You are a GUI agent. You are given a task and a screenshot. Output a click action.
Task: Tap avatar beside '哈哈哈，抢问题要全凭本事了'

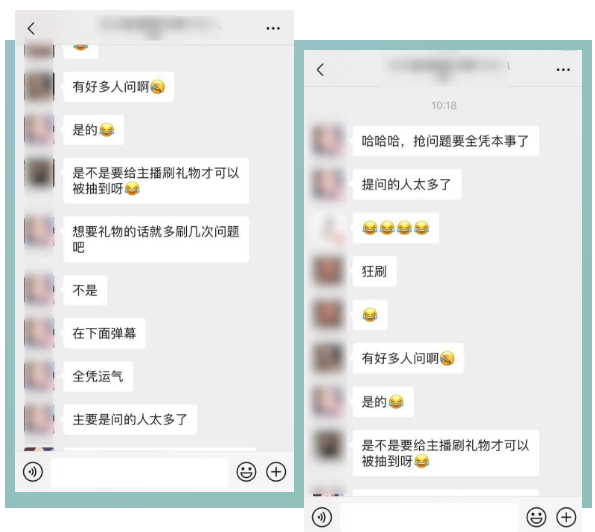pyautogui.click(x=328, y=140)
